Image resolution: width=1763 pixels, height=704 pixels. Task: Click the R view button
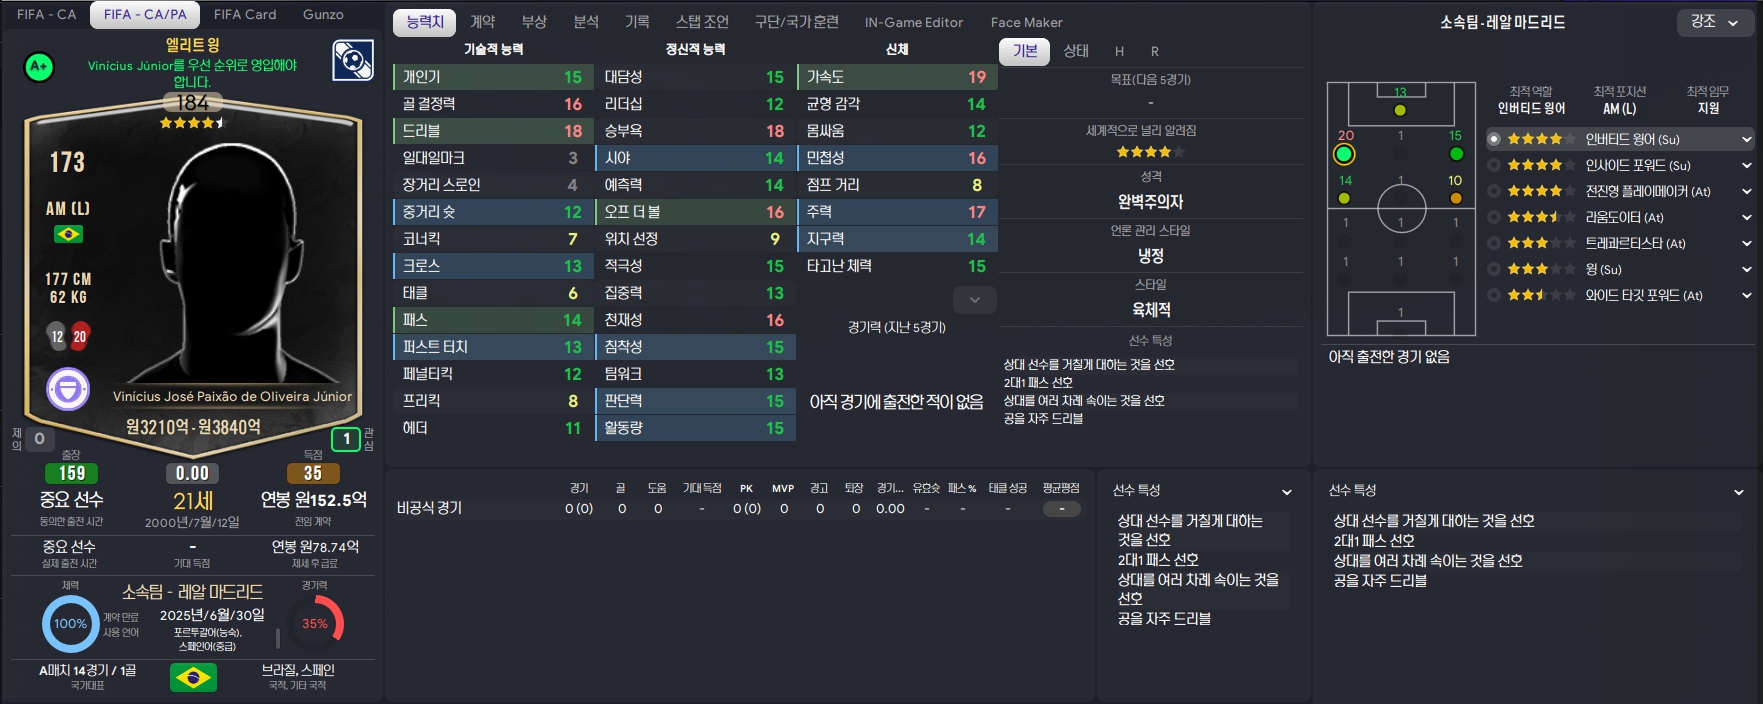click(x=1154, y=51)
